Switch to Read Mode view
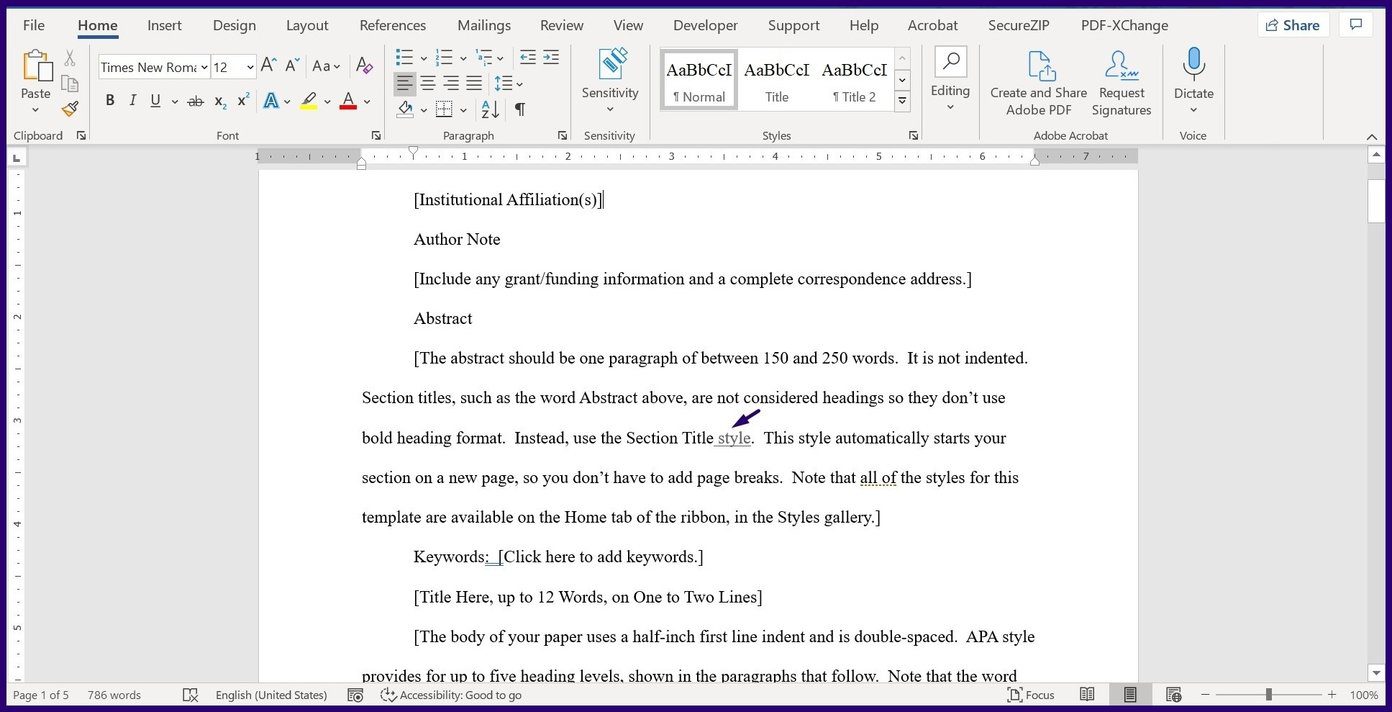 click(x=1087, y=695)
